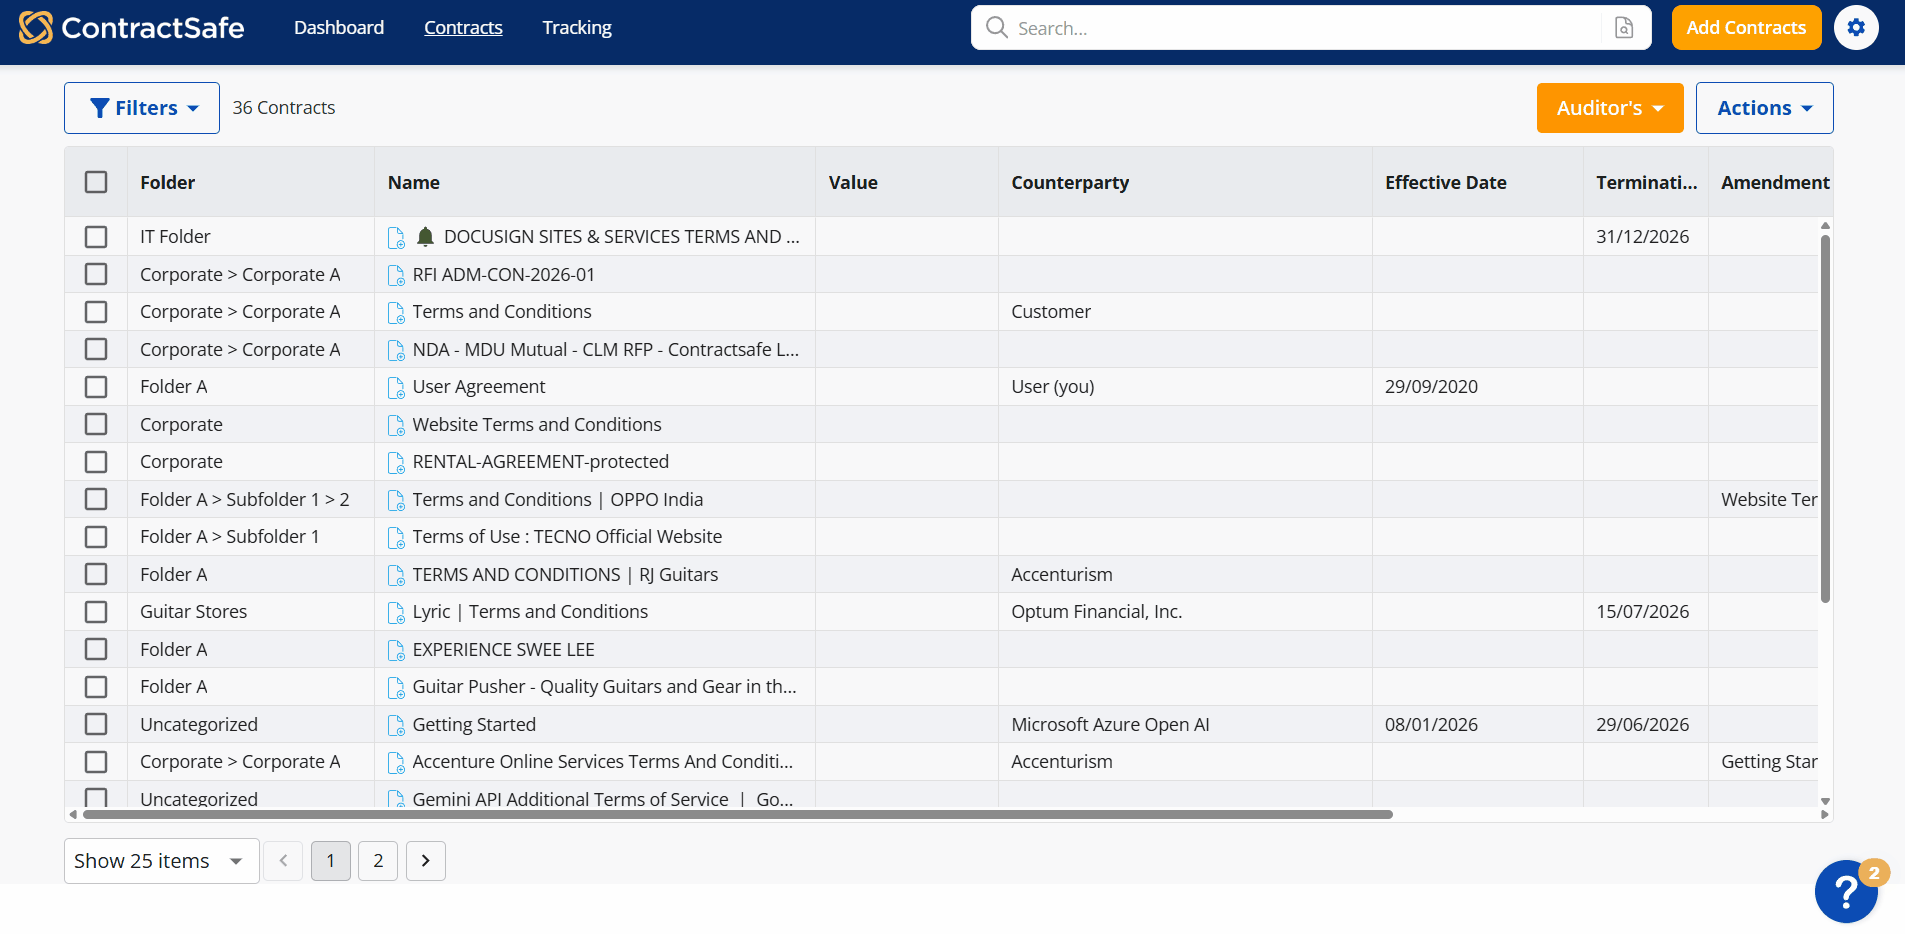Open the Actions dropdown menu
The width and height of the screenshot is (1905, 934).
tap(1764, 108)
